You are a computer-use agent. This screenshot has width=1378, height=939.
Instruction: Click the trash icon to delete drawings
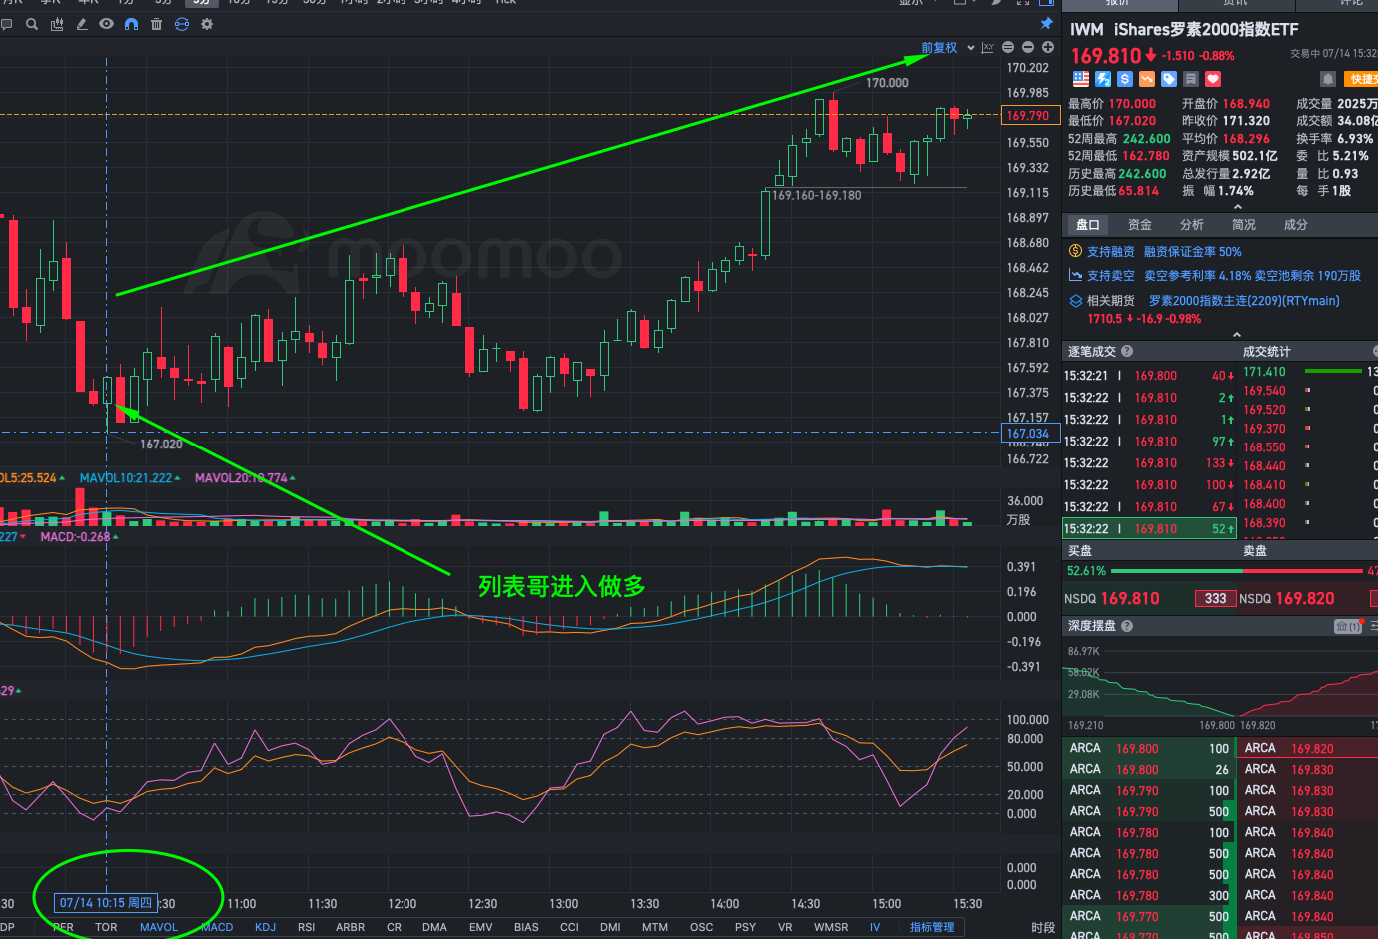click(x=156, y=24)
